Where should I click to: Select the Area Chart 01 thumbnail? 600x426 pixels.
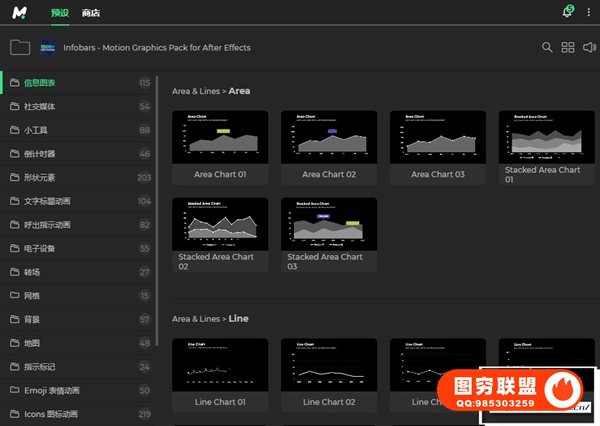click(219, 137)
